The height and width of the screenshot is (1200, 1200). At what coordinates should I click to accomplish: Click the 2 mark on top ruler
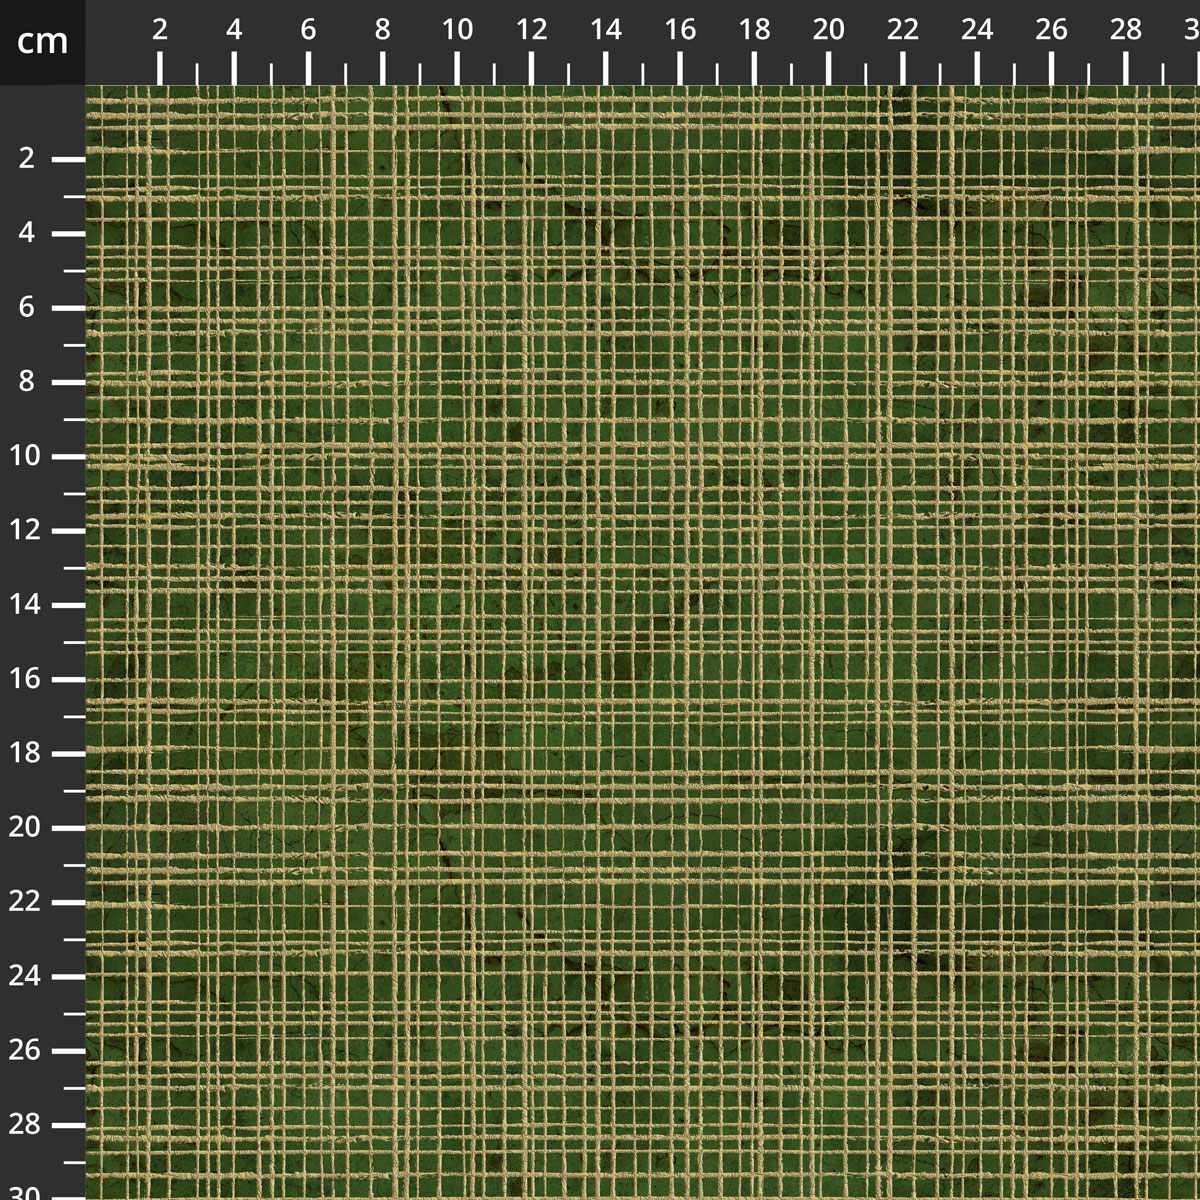point(160,30)
